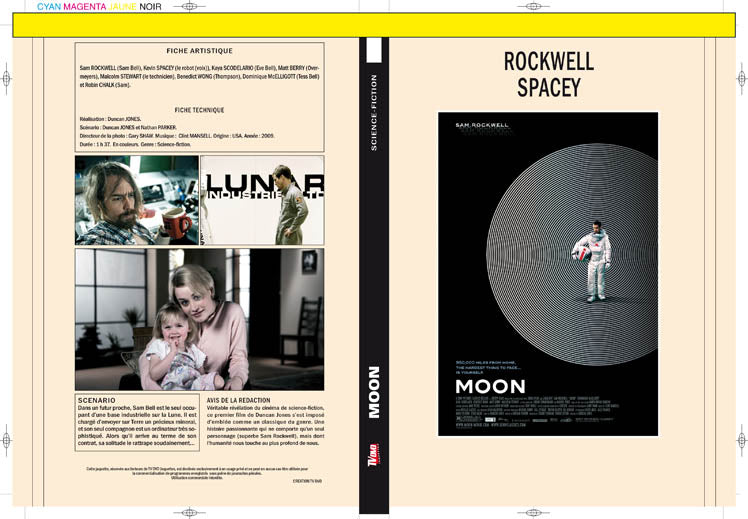Click the MOON title on the poster
The width and height of the screenshot is (748, 519).
click(490, 386)
